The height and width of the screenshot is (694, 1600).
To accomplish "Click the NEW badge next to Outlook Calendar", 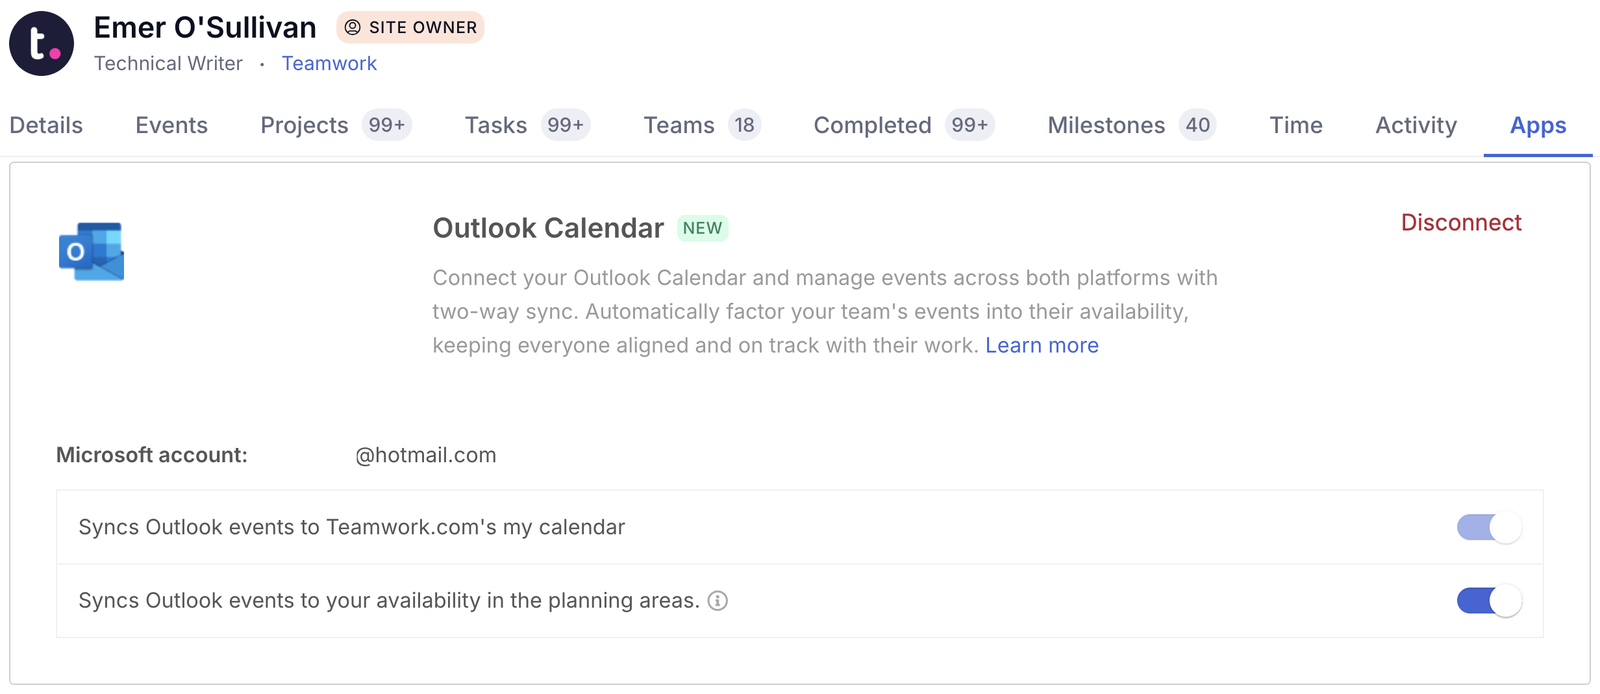I will pyautogui.click(x=702, y=228).
